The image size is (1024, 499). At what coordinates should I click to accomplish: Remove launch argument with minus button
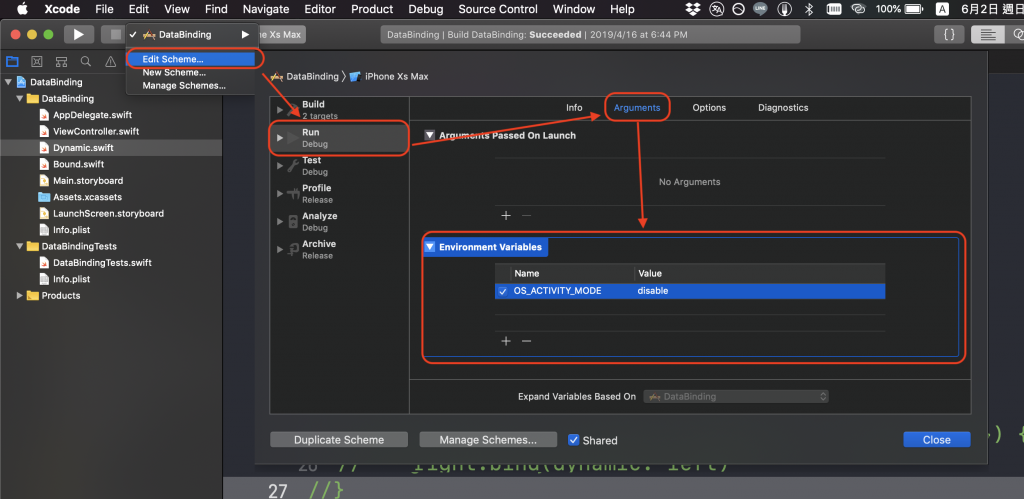(x=526, y=215)
